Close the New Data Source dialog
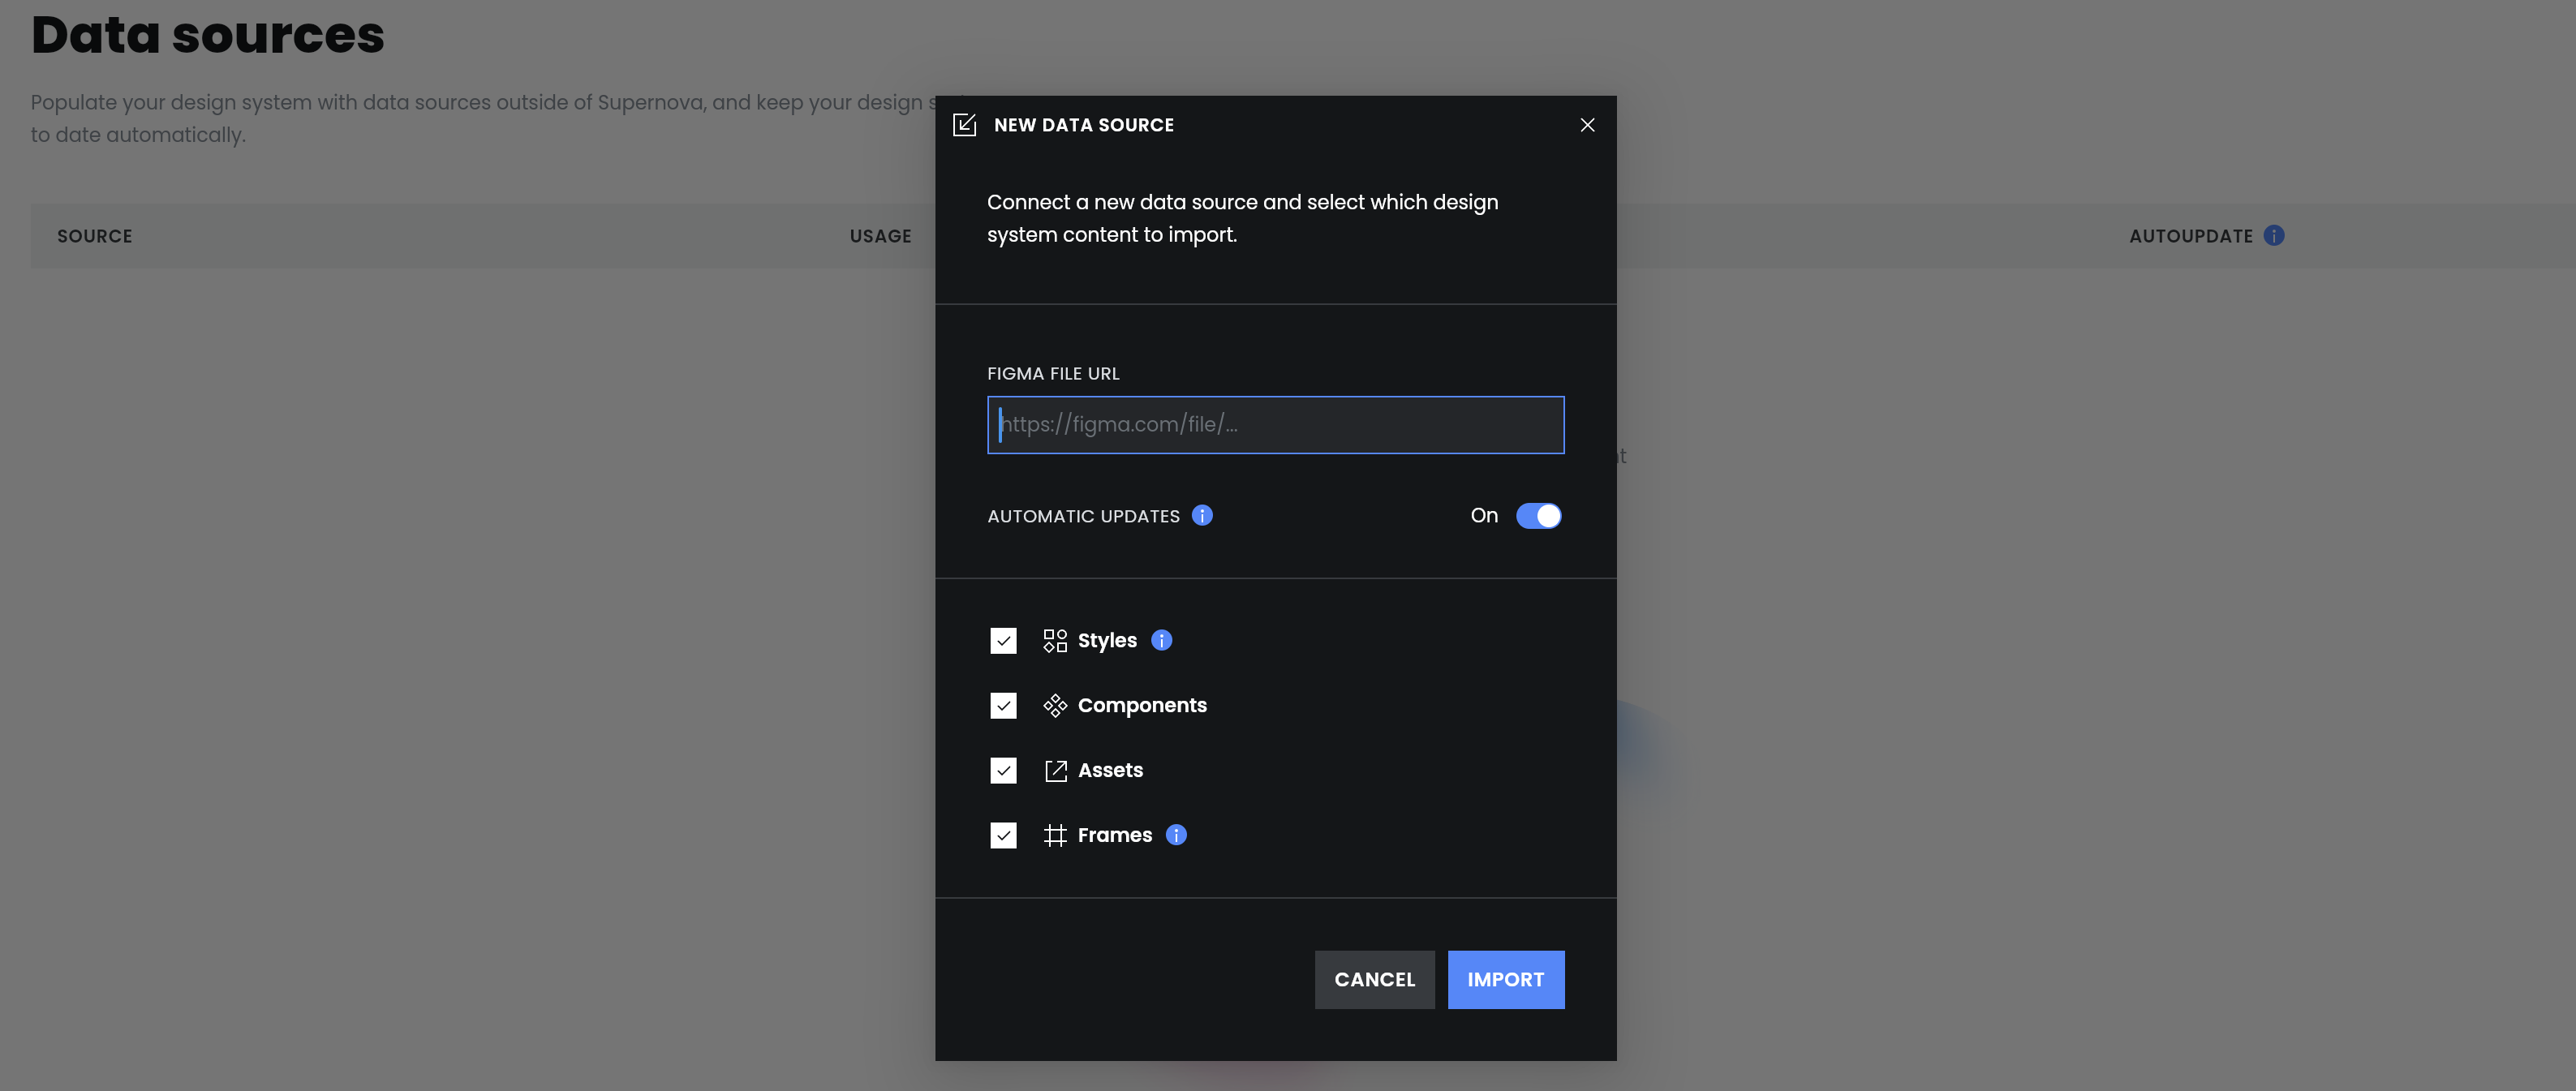 [x=1587, y=125]
